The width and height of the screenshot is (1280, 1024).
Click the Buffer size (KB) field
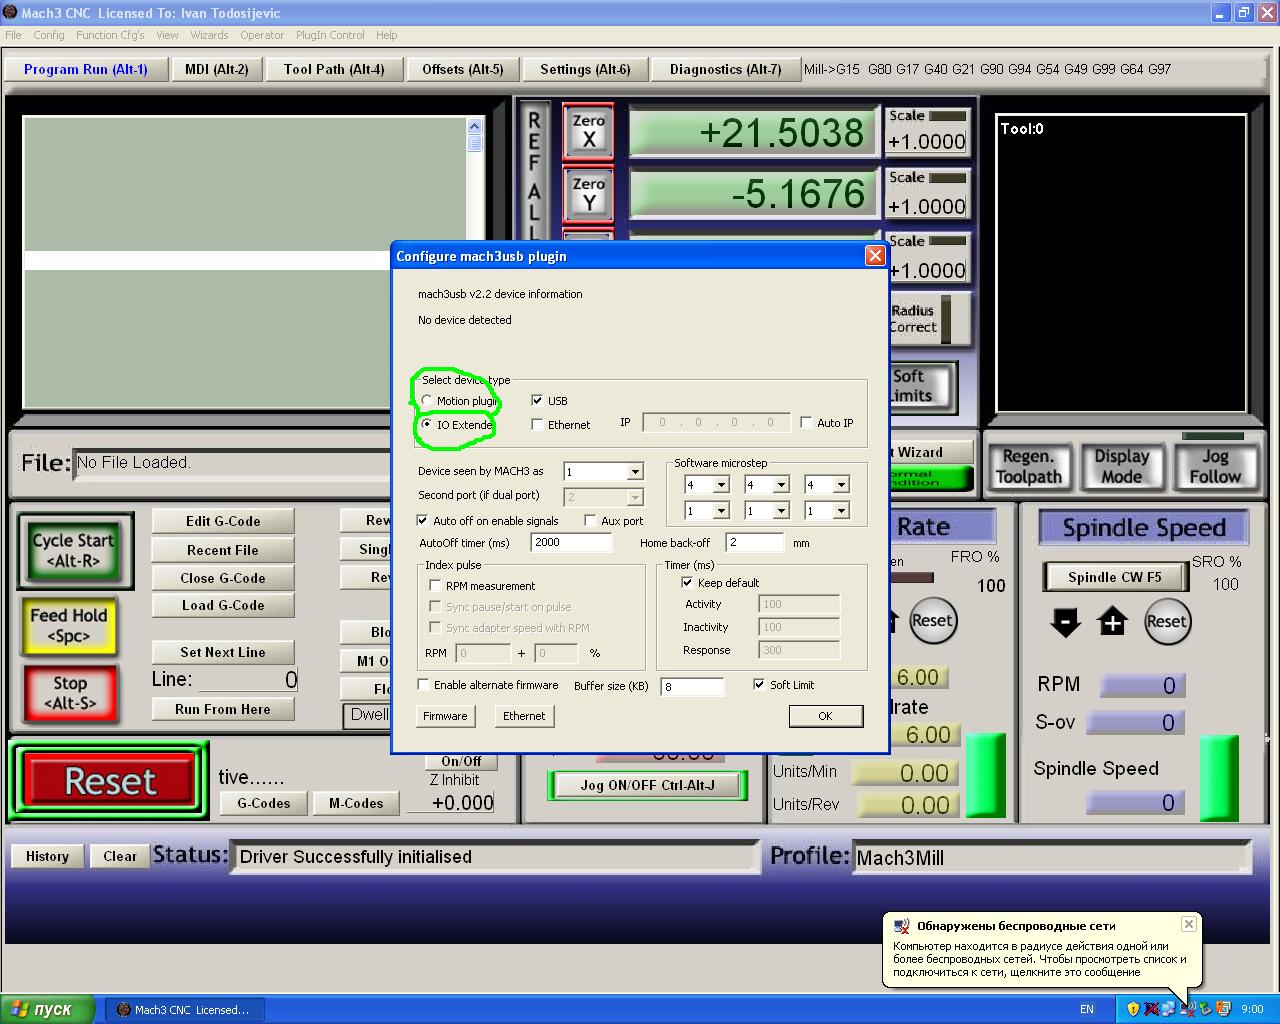tap(692, 686)
